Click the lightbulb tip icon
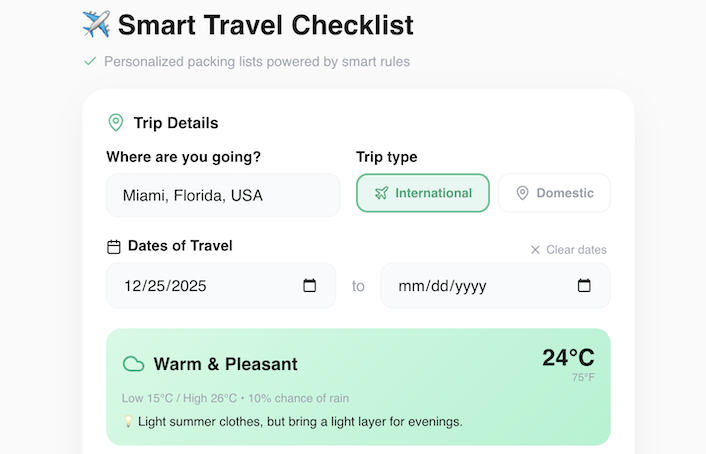This screenshot has height=454, width=706. pyautogui.click(x=128, y=421)
